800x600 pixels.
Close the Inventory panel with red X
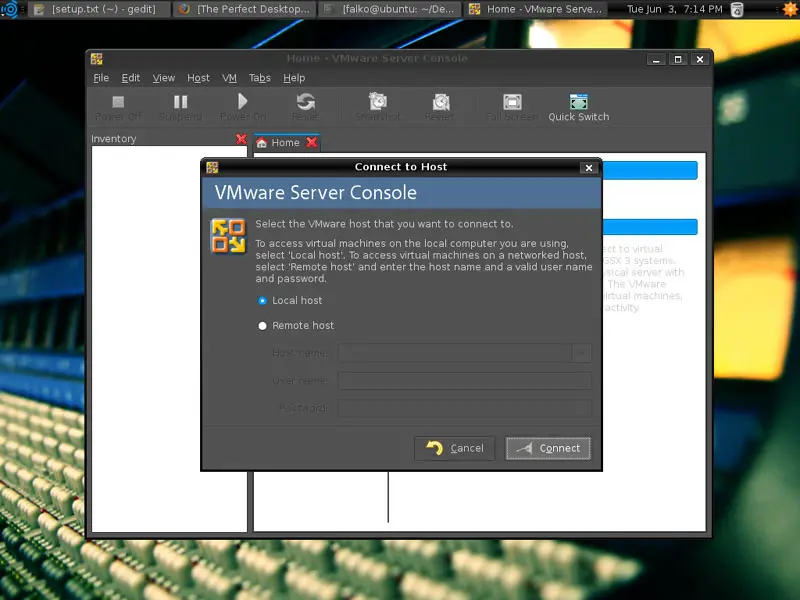[x=241, y=139]
